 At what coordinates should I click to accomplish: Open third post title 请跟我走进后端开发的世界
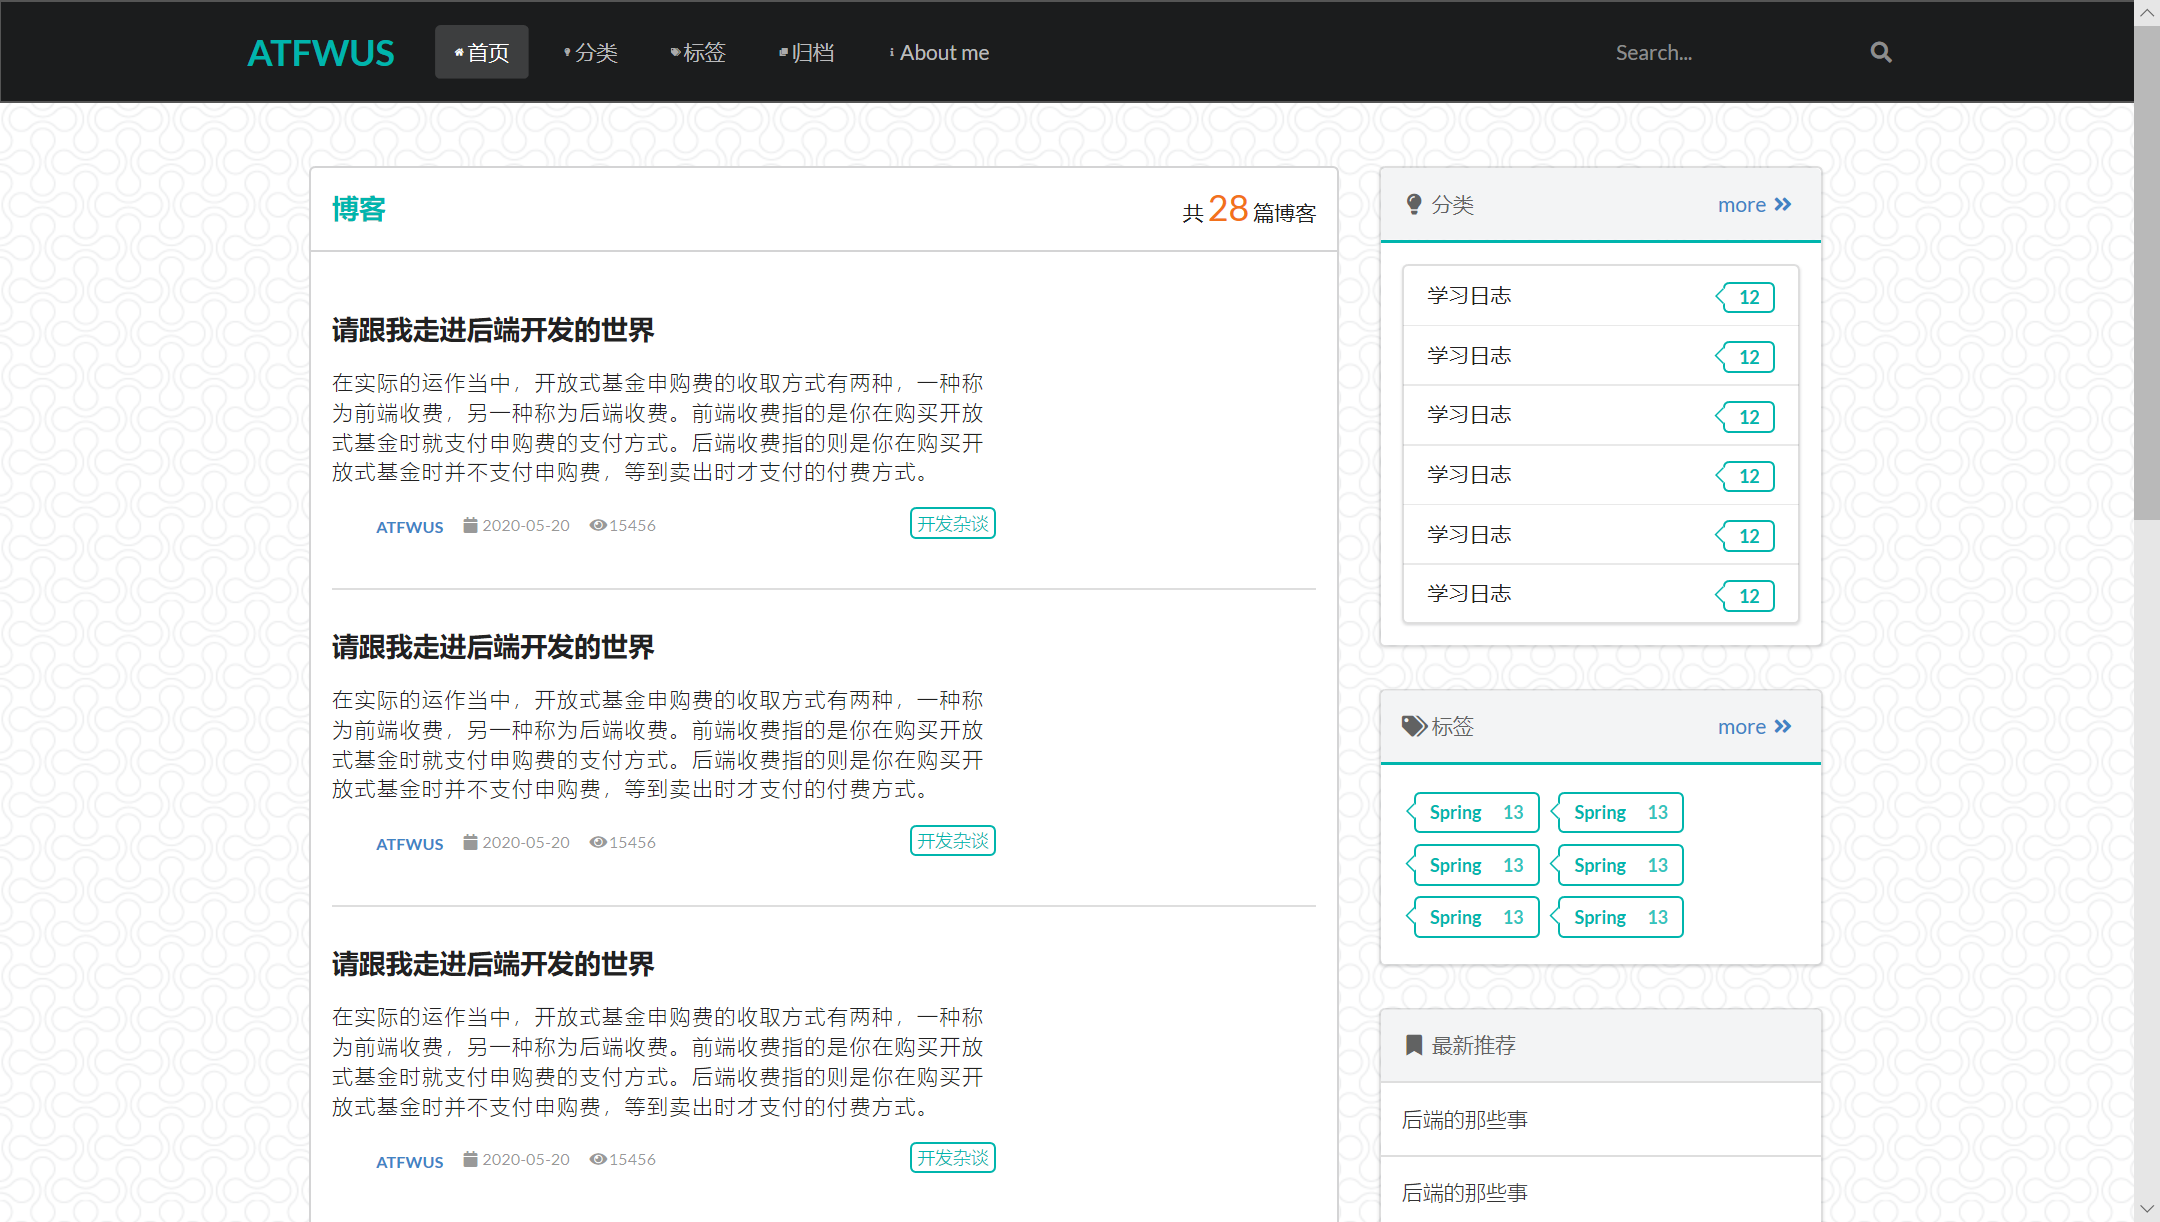493,964
